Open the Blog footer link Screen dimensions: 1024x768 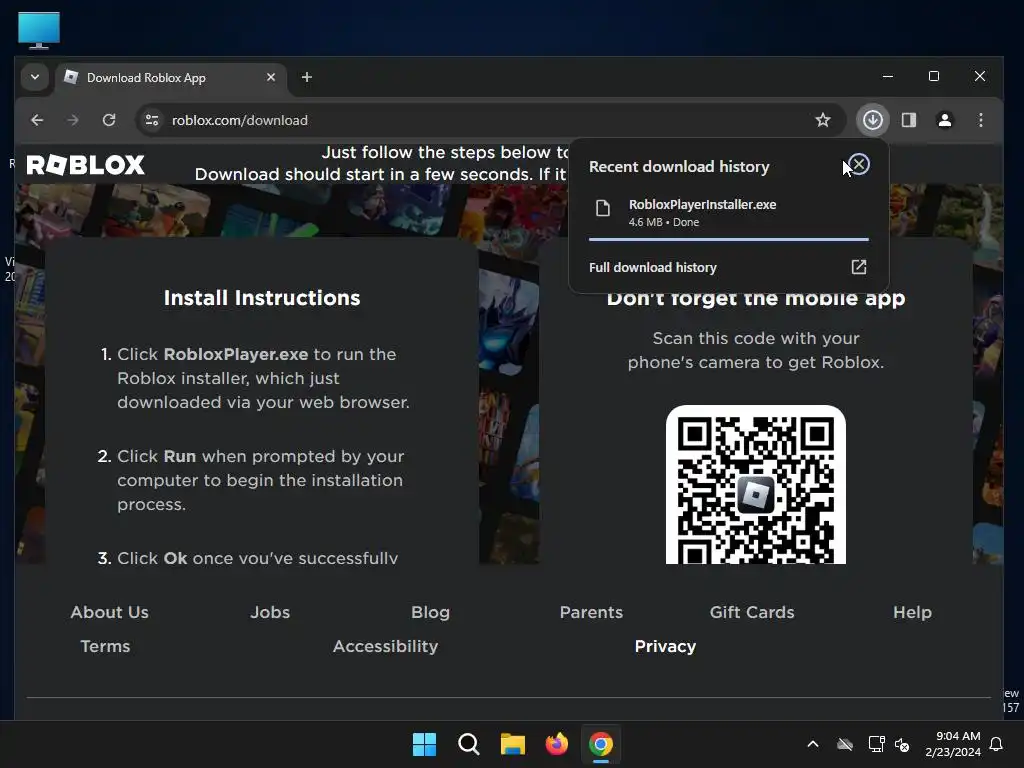click(430, 613)
